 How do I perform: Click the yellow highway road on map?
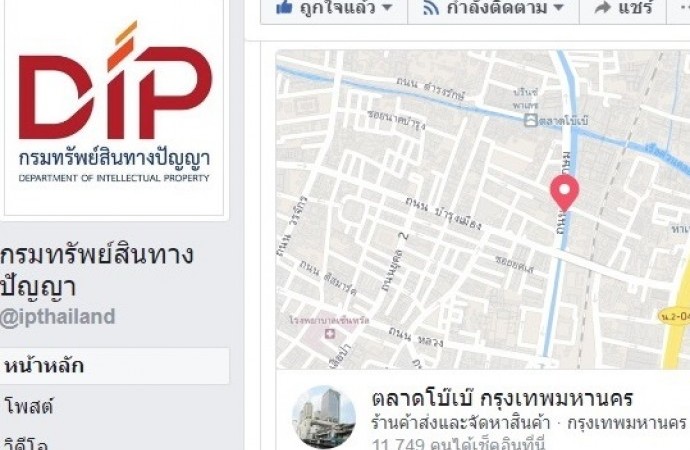680,326
